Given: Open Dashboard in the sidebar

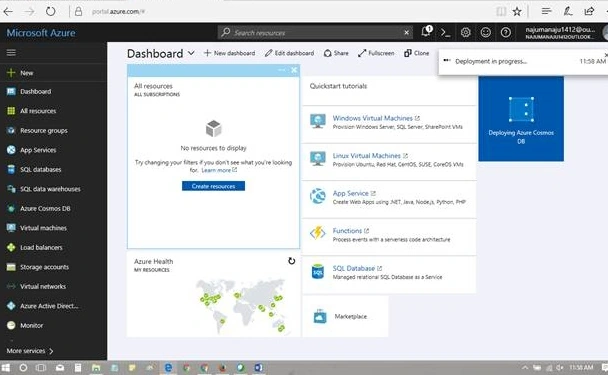Looking at the screenshot, I should (35, 92).
